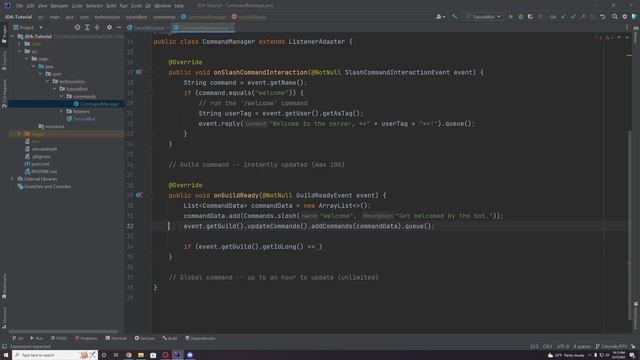Open the Terminal tool window

pyautogui.click(x=116, y=338)
